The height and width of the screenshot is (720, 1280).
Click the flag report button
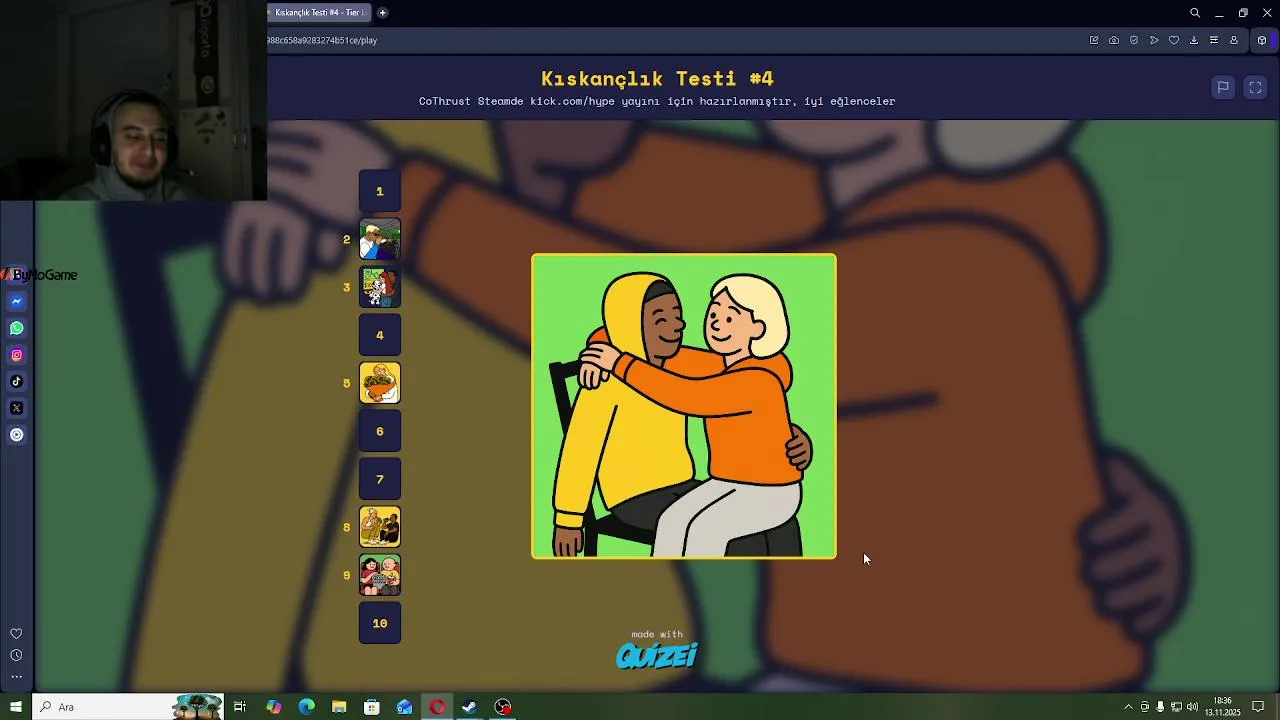(1223, 87)
